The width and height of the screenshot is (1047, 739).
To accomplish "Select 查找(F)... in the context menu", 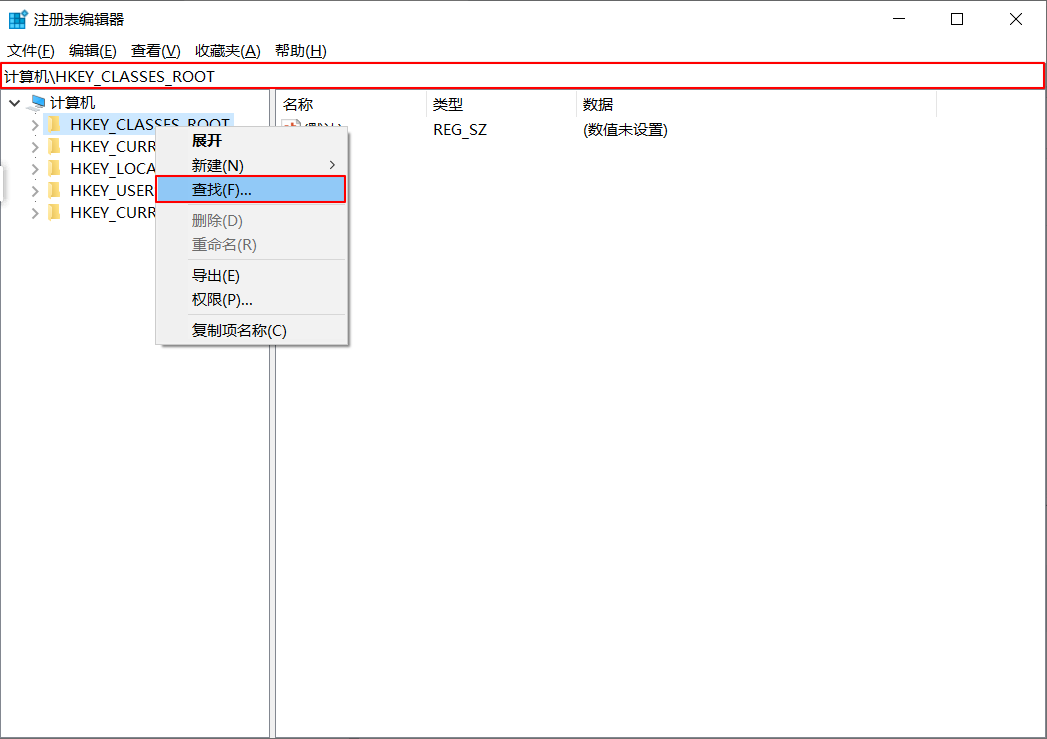I will point(251,190).
